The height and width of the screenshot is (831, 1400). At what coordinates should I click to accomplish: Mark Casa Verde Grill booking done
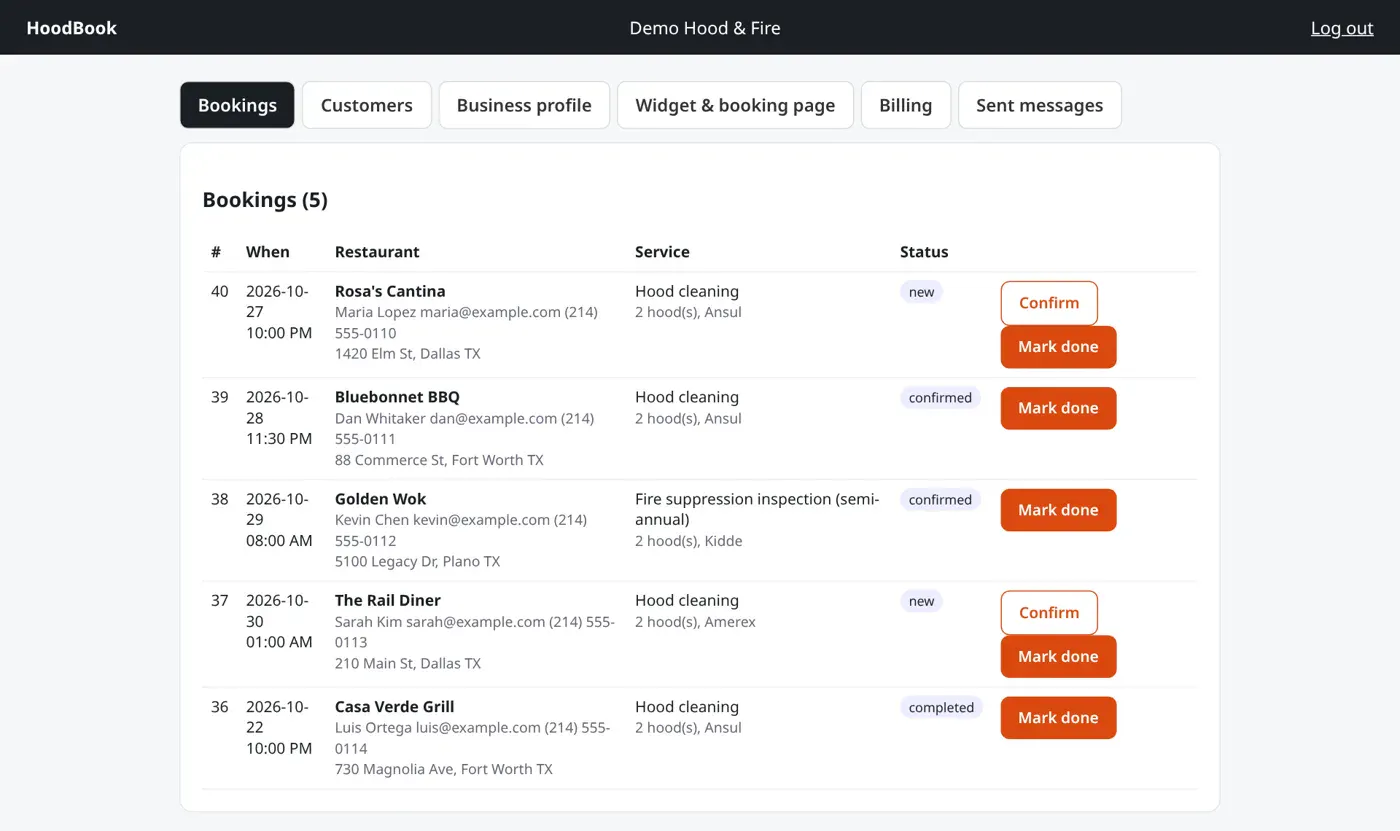[1058, 718]
